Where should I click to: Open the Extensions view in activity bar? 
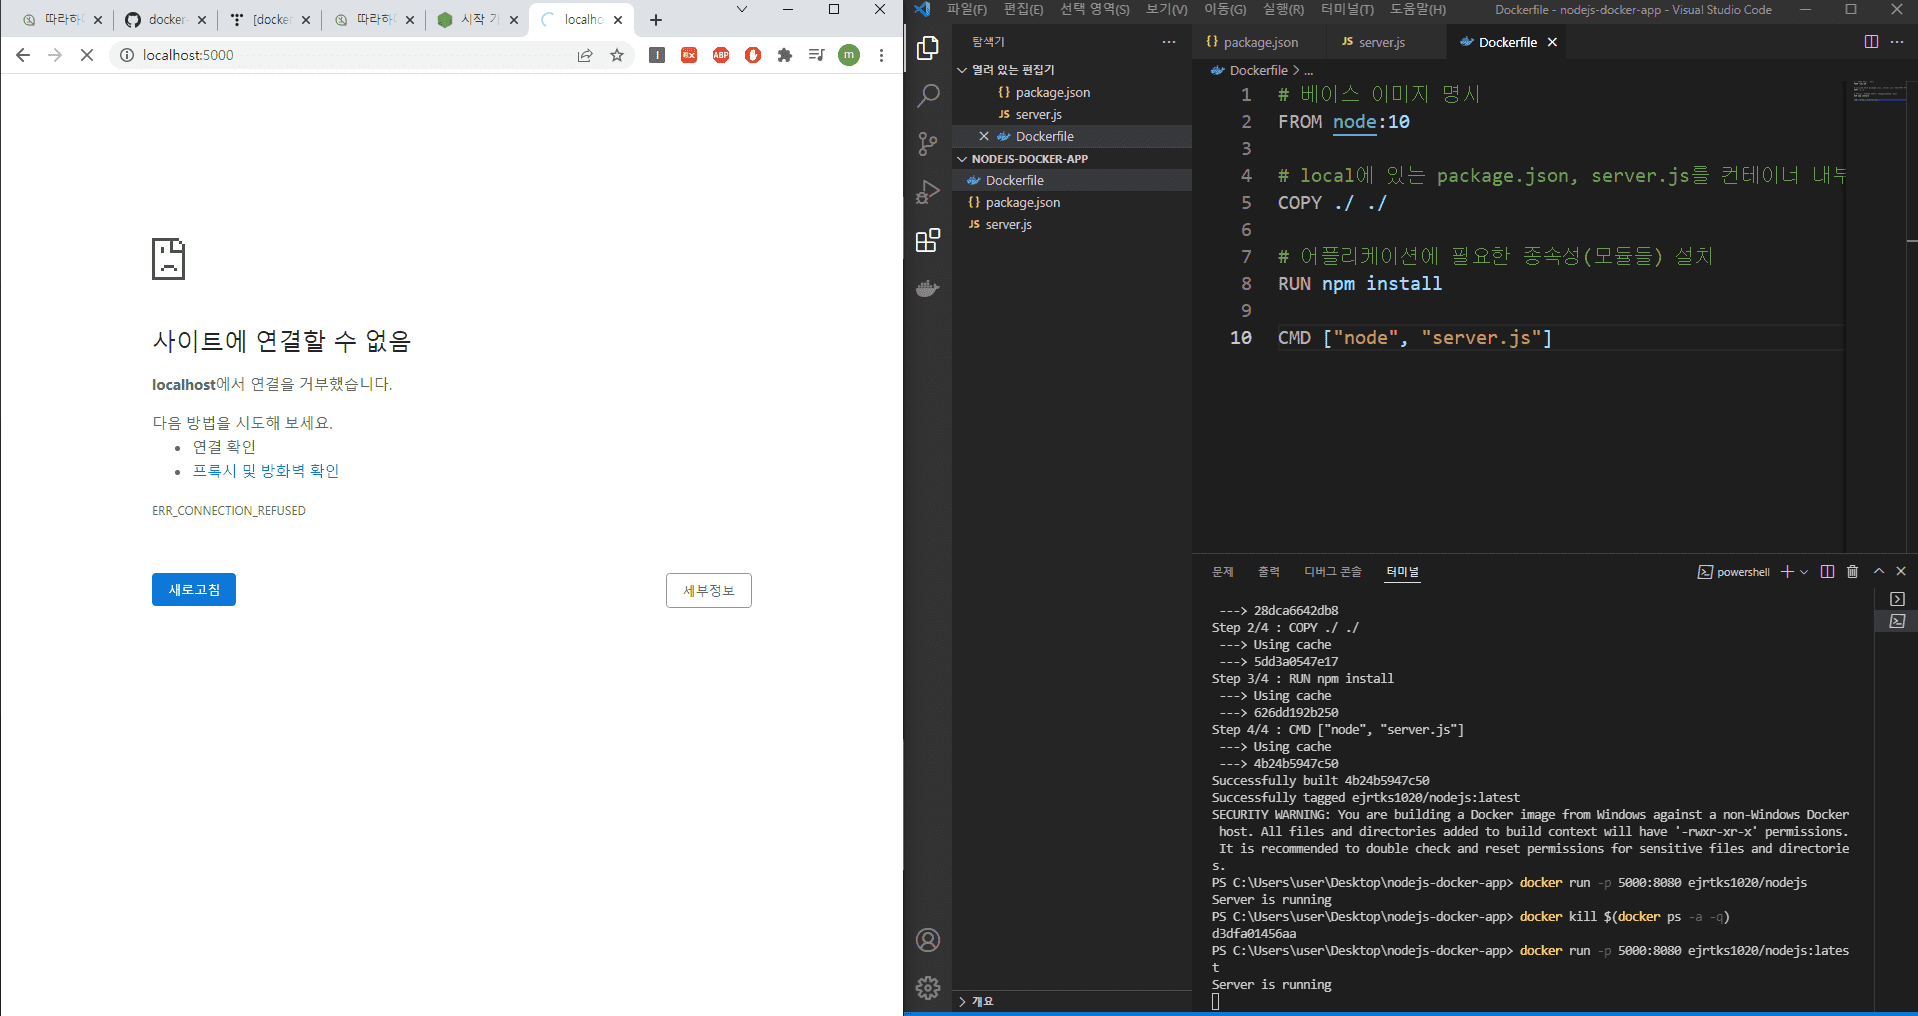[928, 240]
